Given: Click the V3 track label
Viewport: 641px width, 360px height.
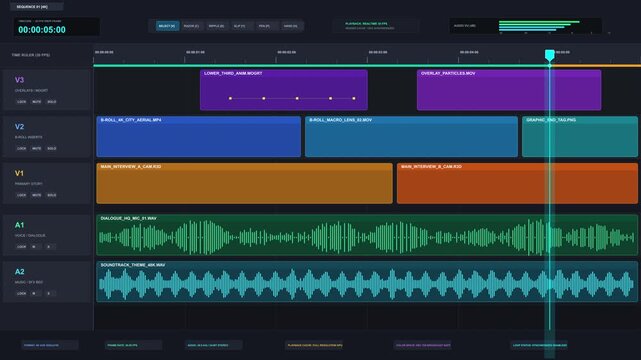Looking at the screenshot, I should pyautogui.click(x=19, y=80).
